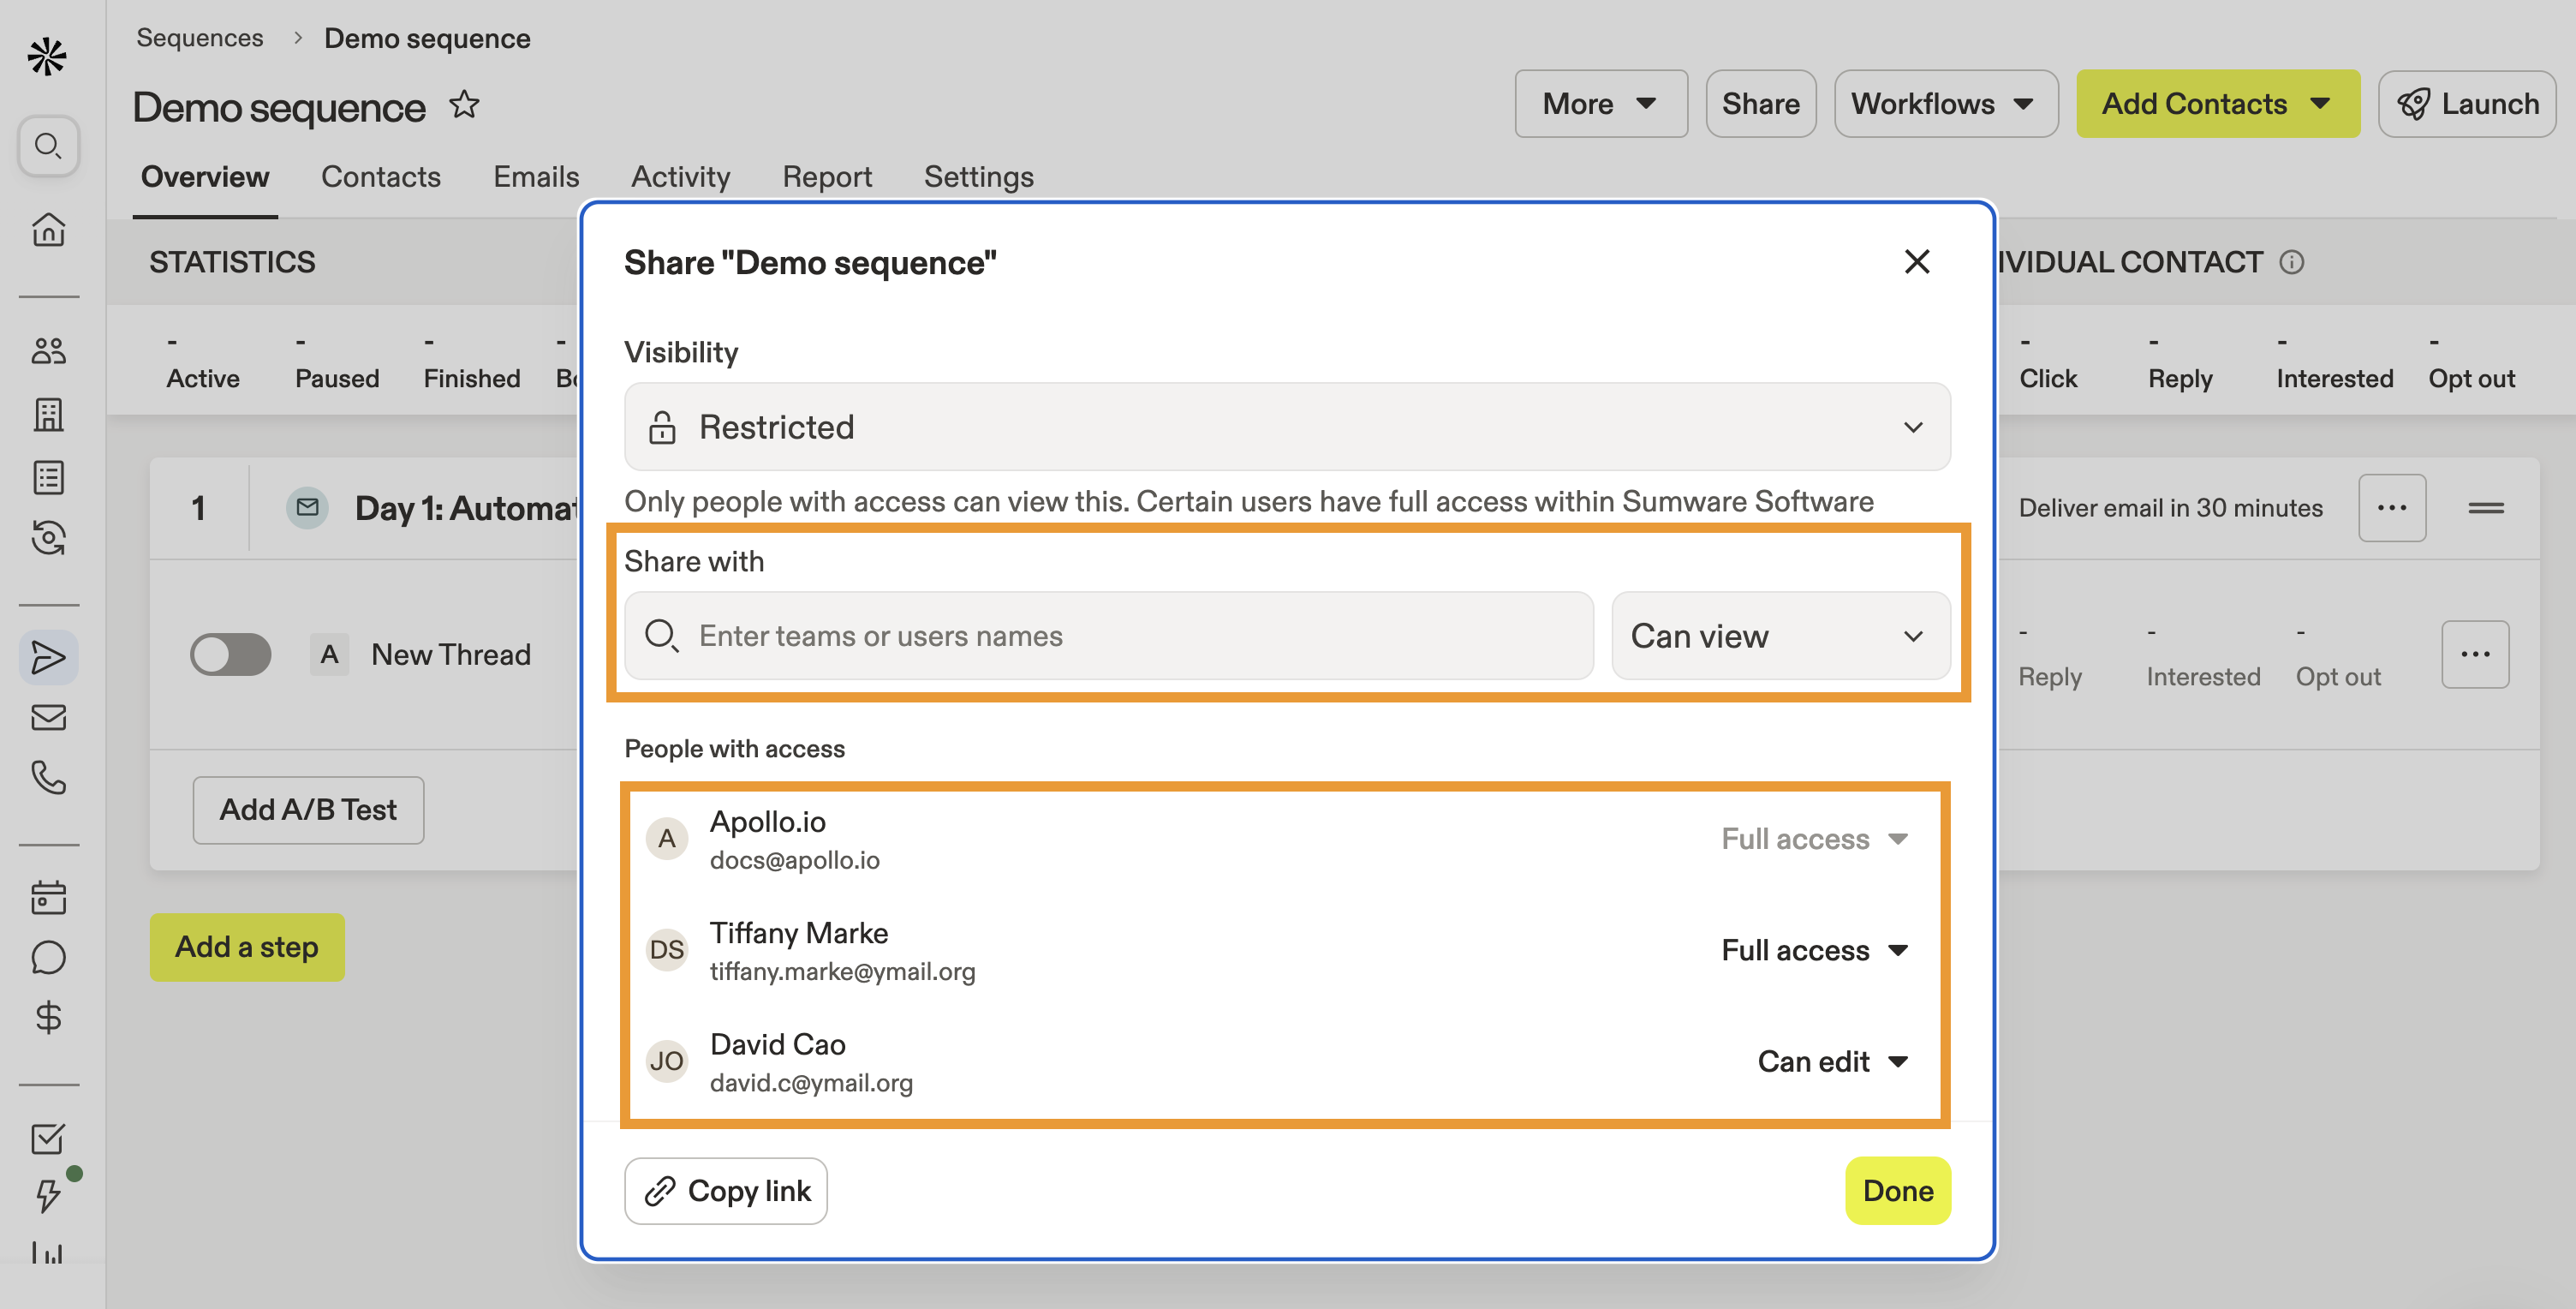Open the Restricted visibility dropdown
This screenshot has height=1309, width=2576.
pyautogui.click(x=1286, y=427)
